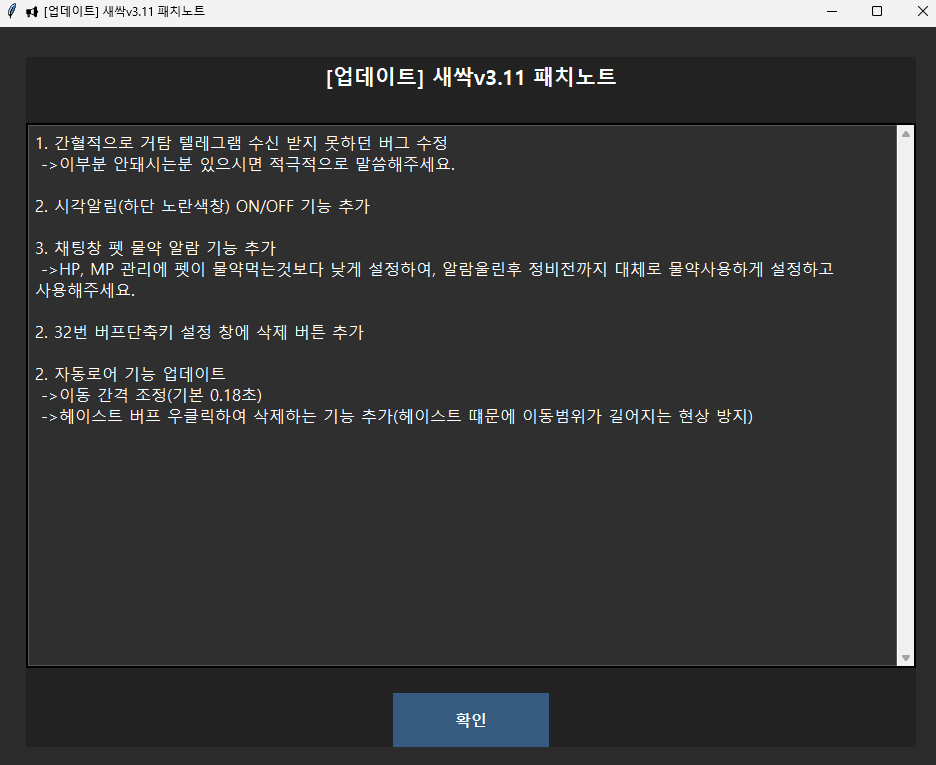936x765 pixels.
Task: Click the 채팅창 펫 물약 알람 line
Action: (155, 249)
